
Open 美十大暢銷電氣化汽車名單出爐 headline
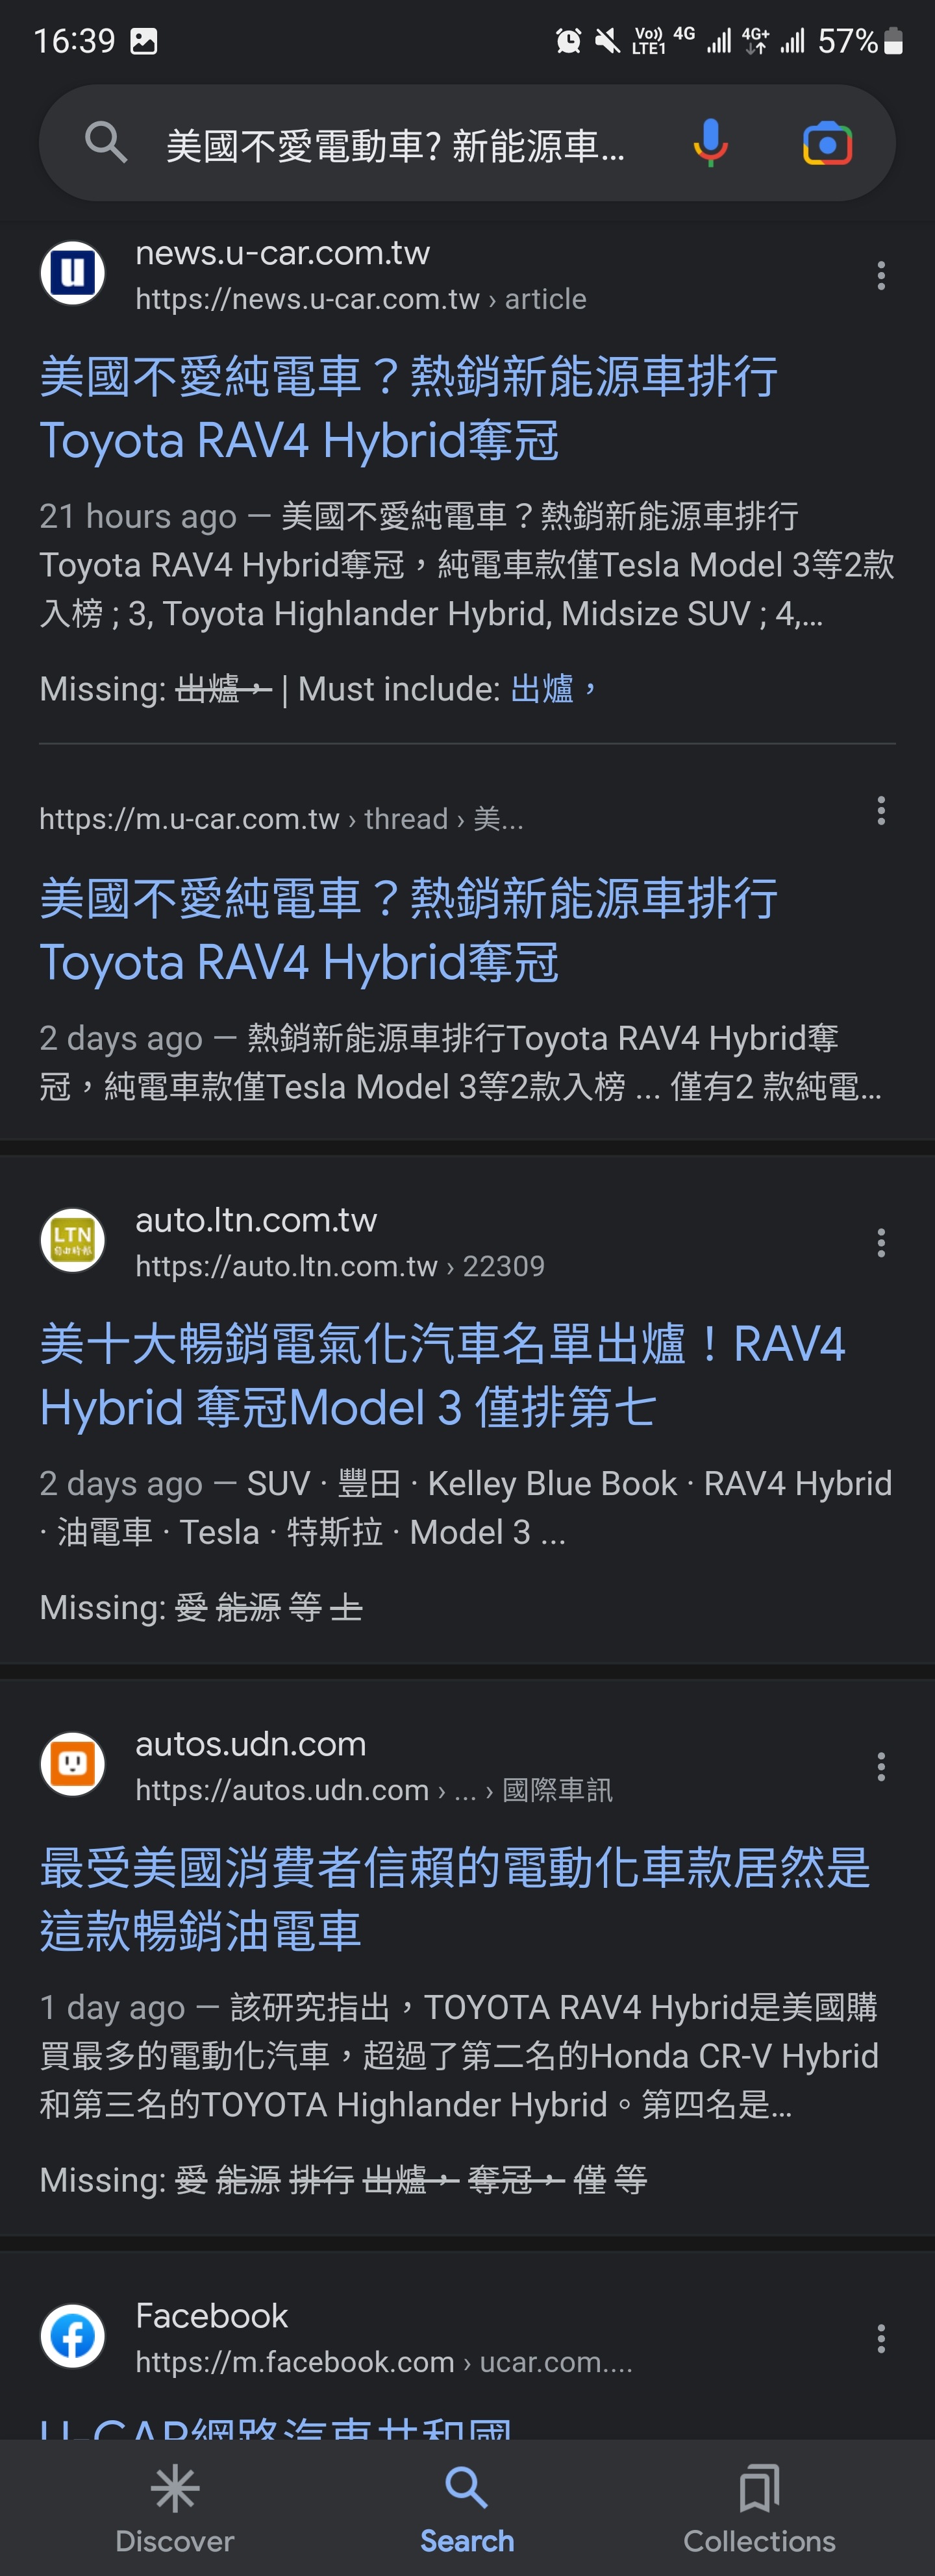click(443, 1375)
